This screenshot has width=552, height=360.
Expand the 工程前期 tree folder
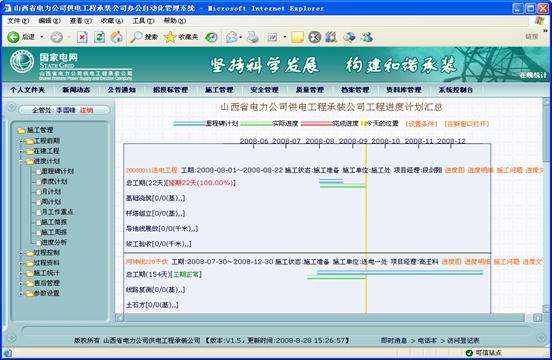21,141
